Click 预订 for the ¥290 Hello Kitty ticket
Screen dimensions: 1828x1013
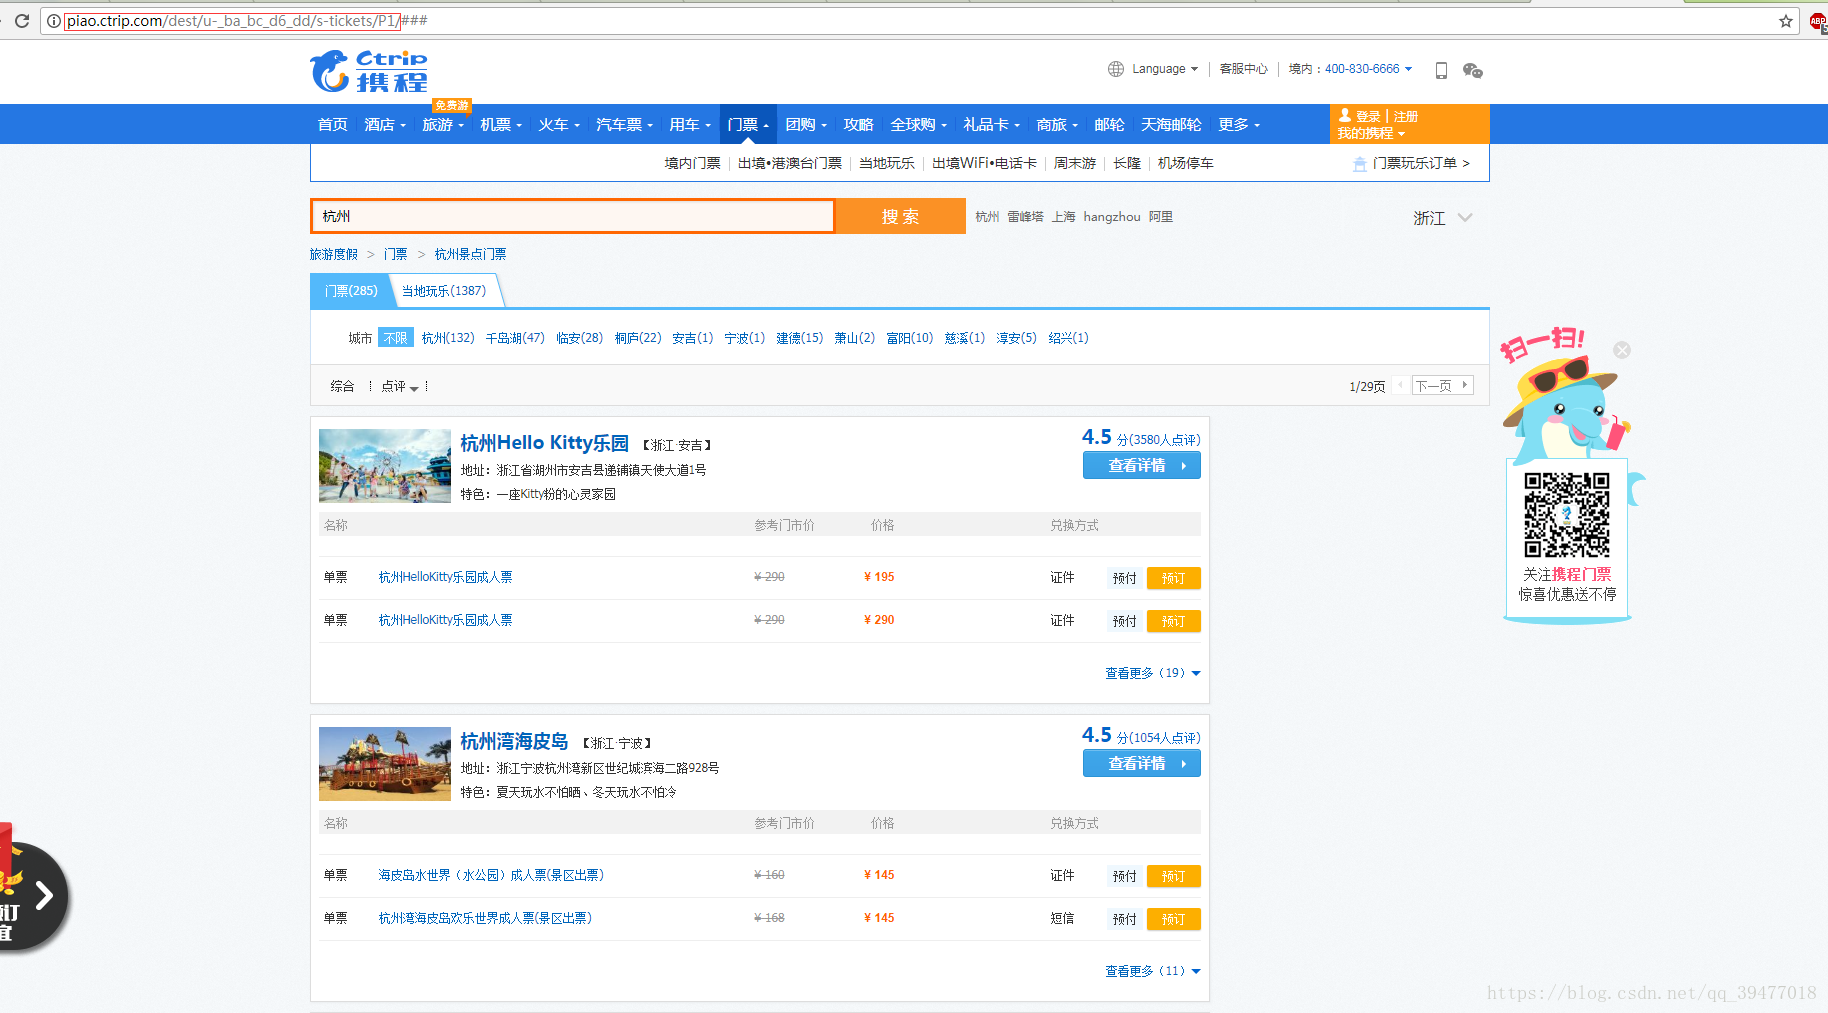(1174, 621)
